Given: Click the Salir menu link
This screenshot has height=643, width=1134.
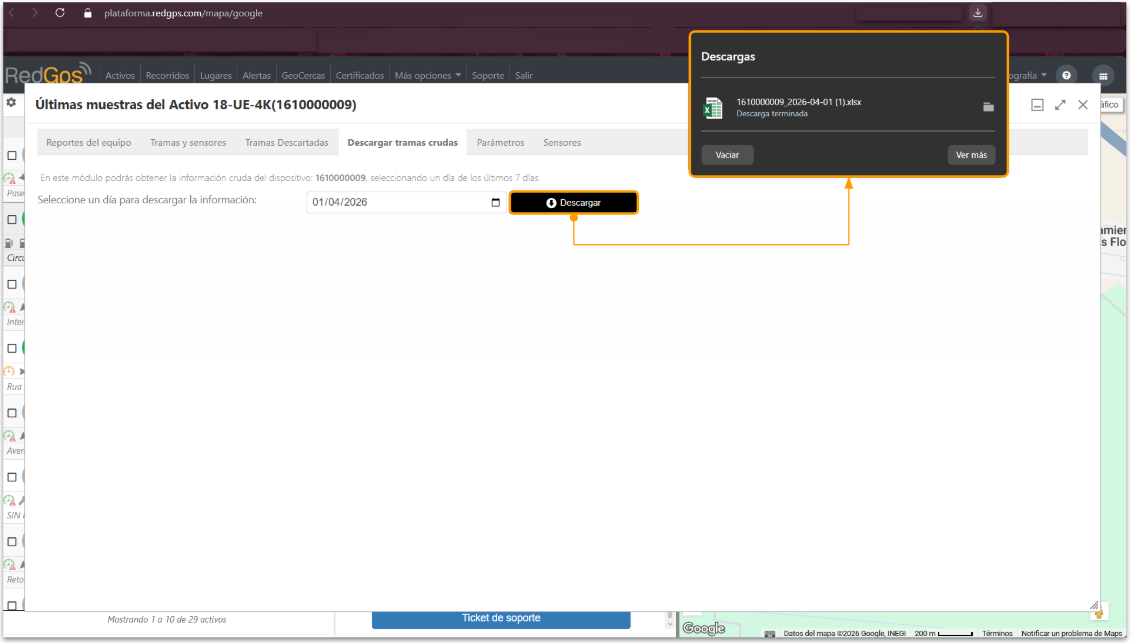Looking at the screenshot, I should pos(524,75).
